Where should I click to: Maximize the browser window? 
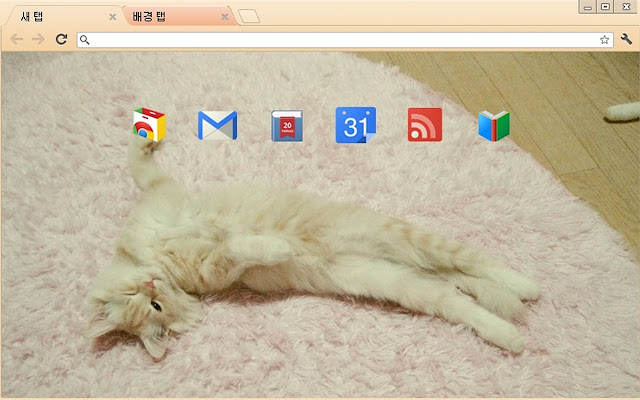[606, 7]
